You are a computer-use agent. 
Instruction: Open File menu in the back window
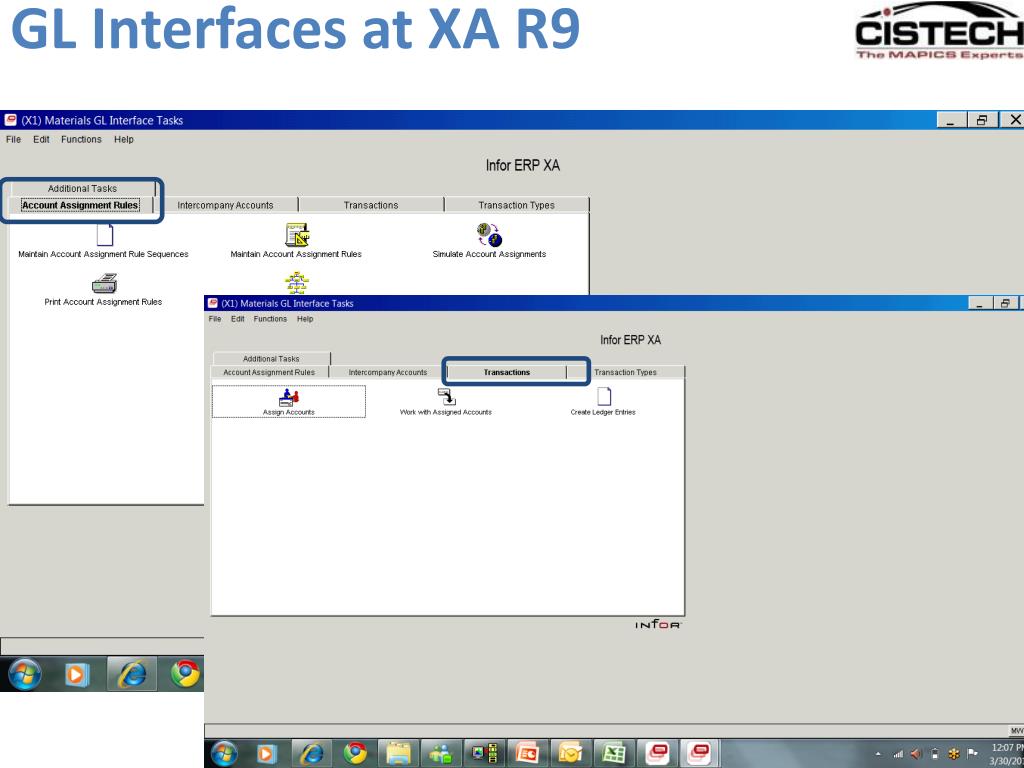(x=13, y=139)
